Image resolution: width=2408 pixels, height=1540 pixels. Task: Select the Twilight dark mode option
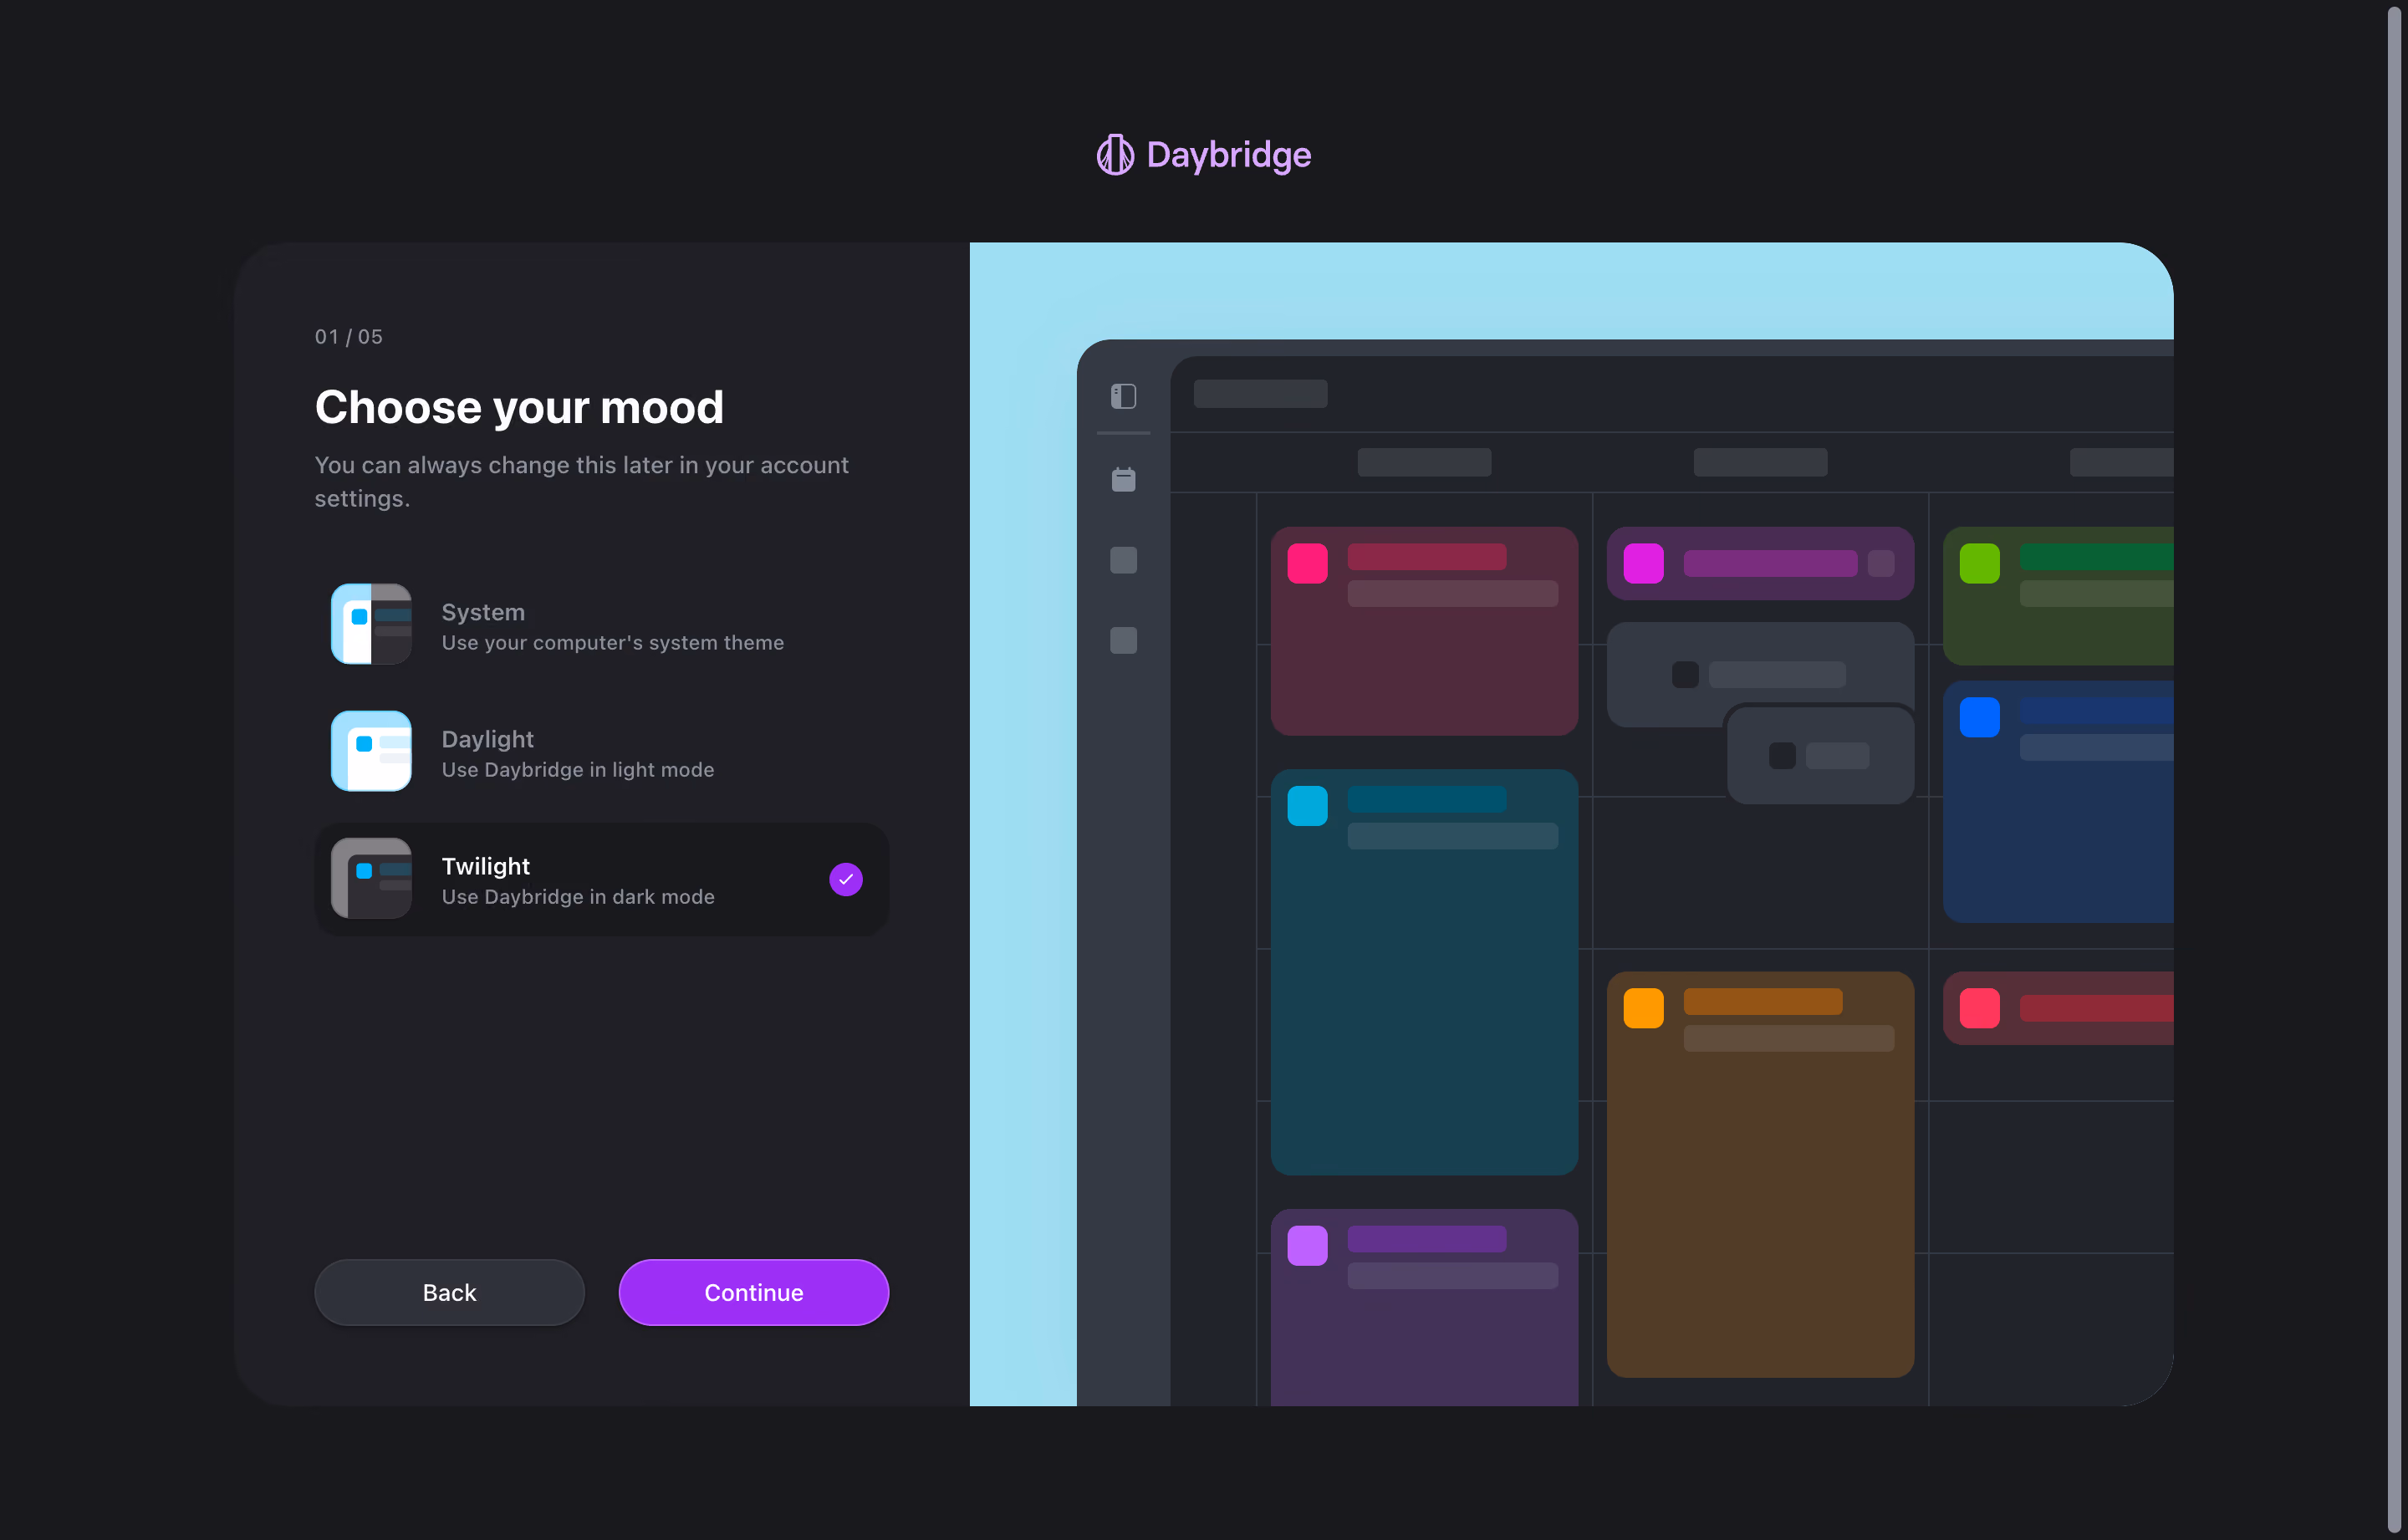(601, 879)
